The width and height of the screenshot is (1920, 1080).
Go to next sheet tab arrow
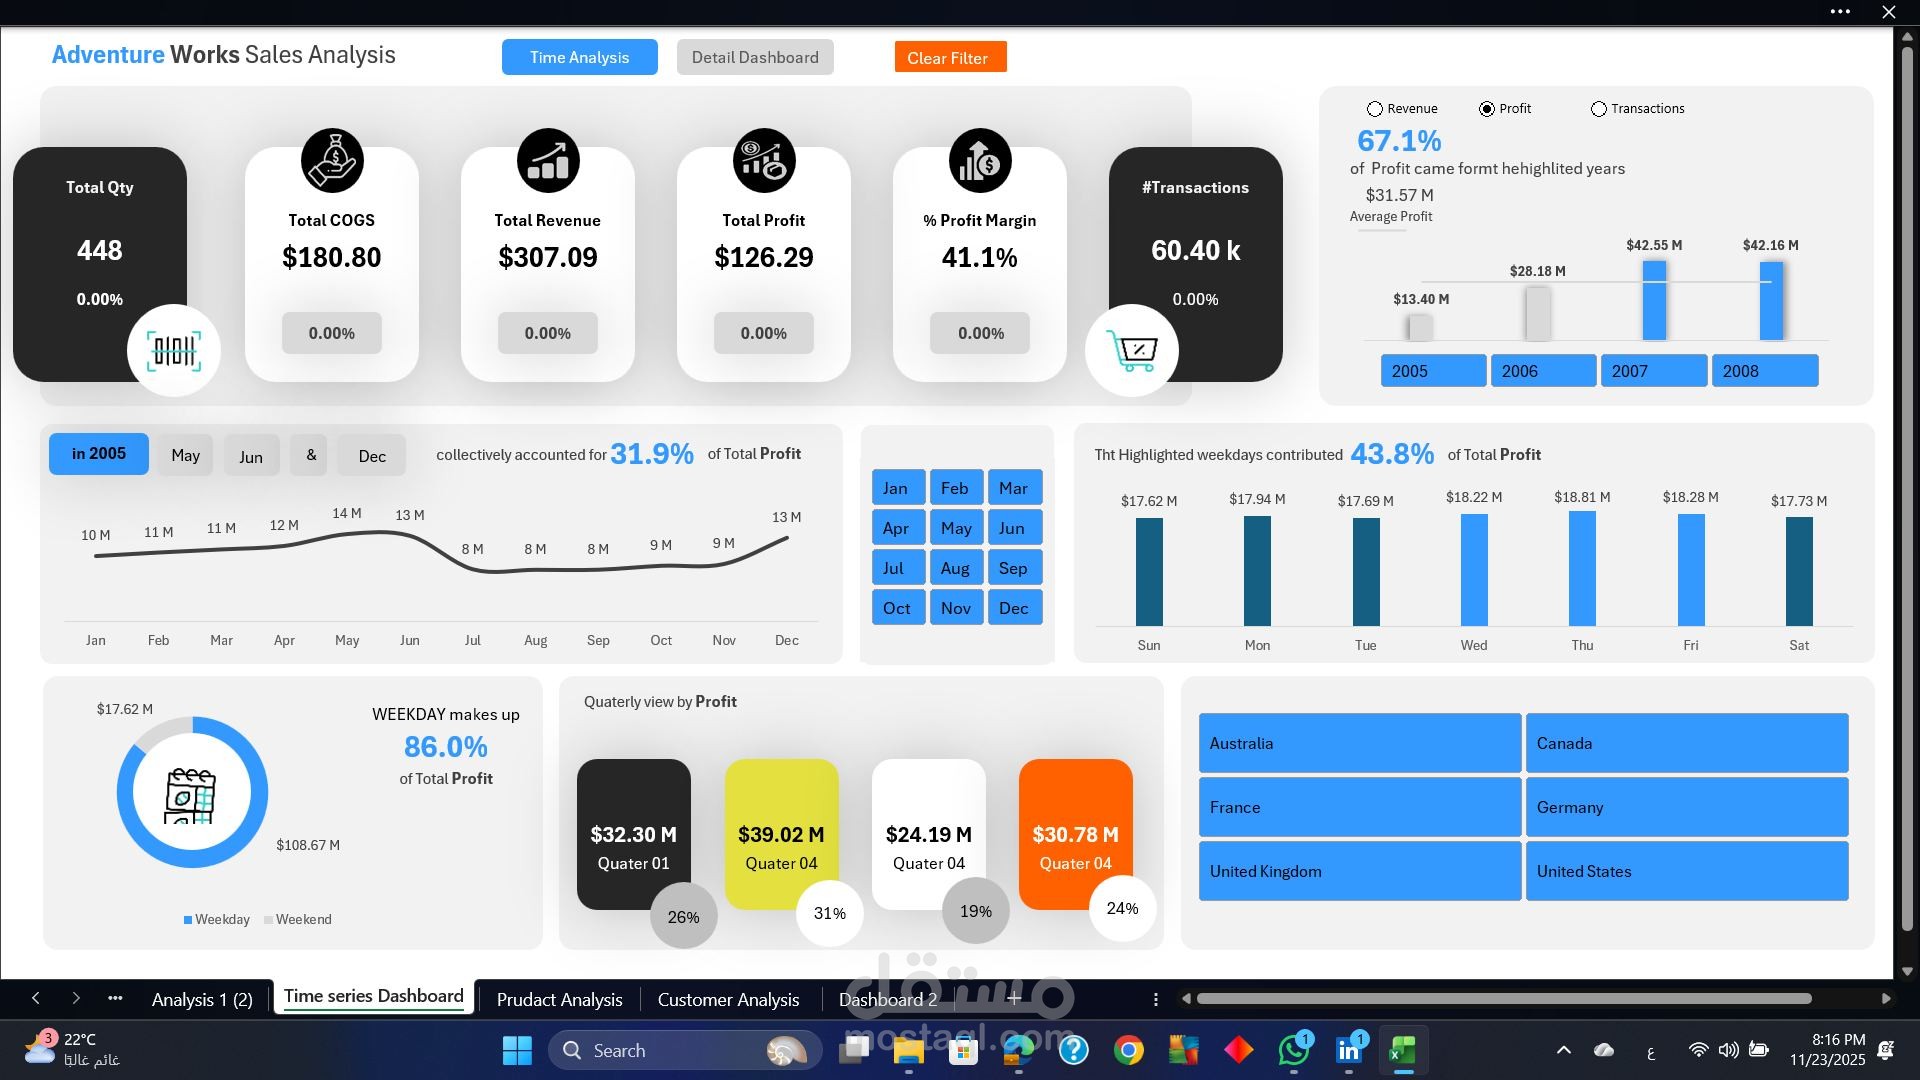(x=76, y=998)
